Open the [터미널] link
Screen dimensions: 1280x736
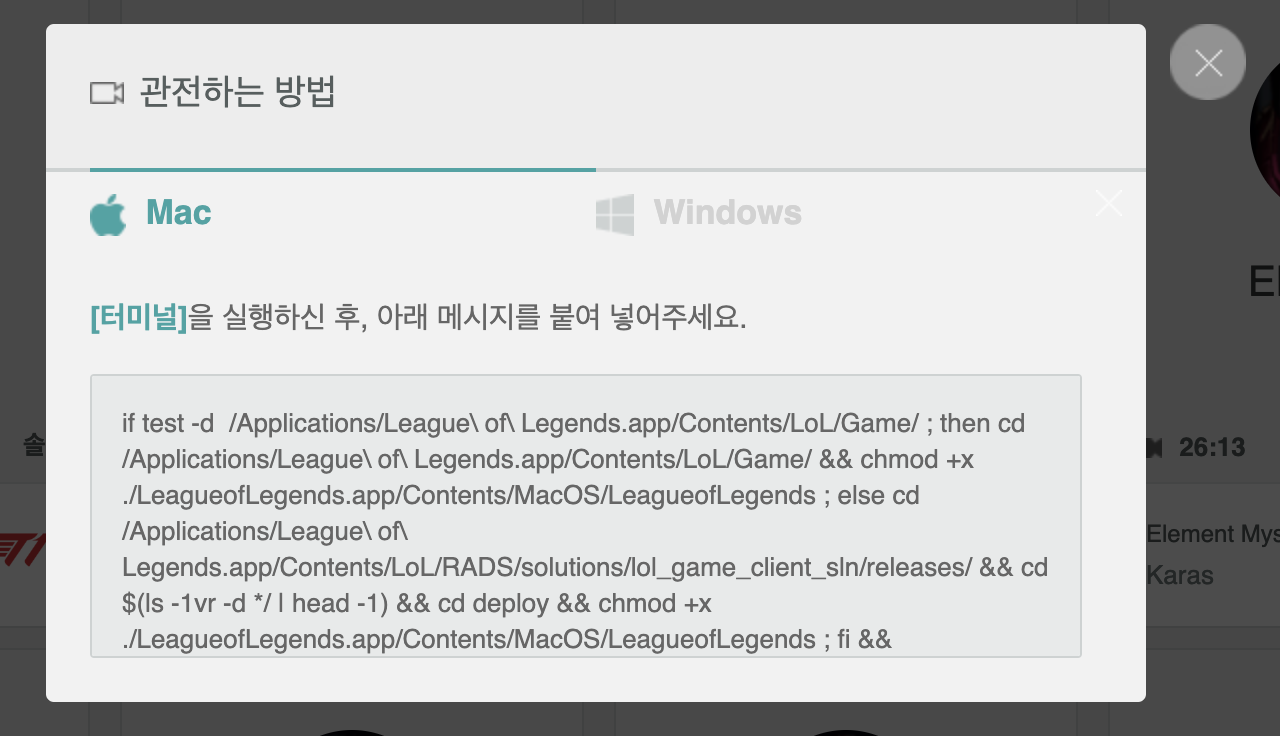139,318
